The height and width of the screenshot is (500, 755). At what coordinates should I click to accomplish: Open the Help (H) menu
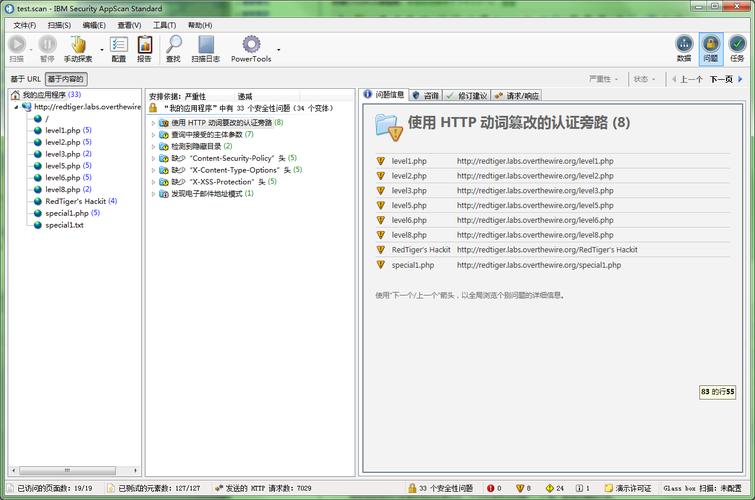coord(200,25)
